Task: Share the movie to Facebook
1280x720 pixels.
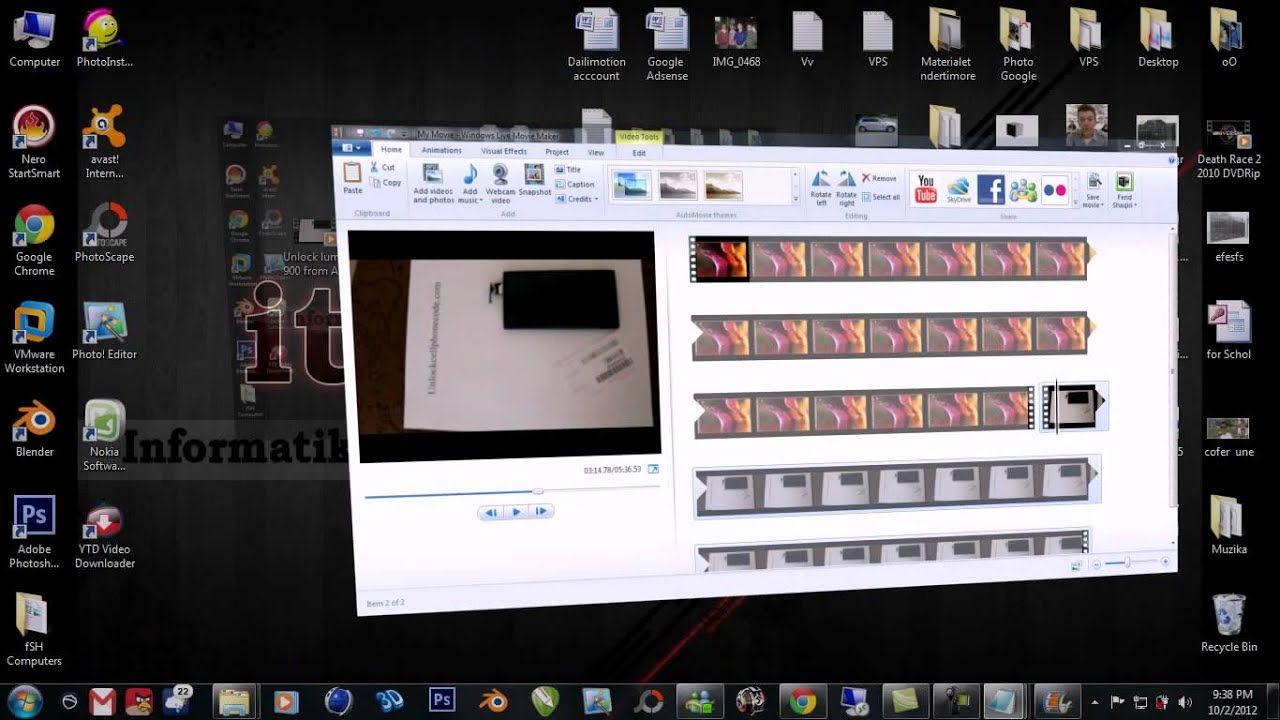Action: click(x=991, y=190)
